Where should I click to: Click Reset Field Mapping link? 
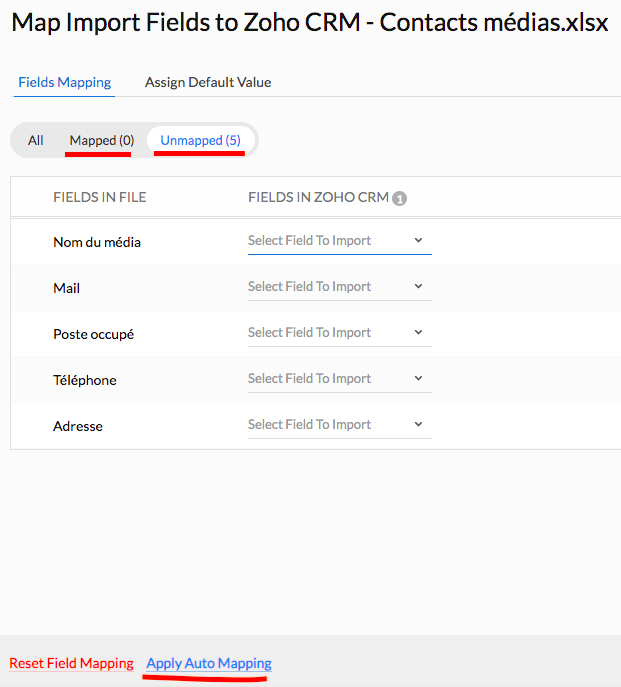pos(71,663)
